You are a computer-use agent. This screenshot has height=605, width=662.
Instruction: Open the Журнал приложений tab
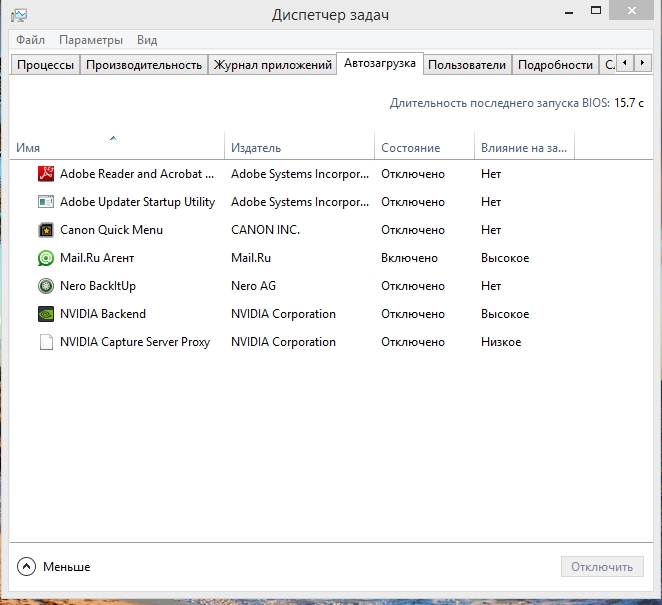coord(273,65)
